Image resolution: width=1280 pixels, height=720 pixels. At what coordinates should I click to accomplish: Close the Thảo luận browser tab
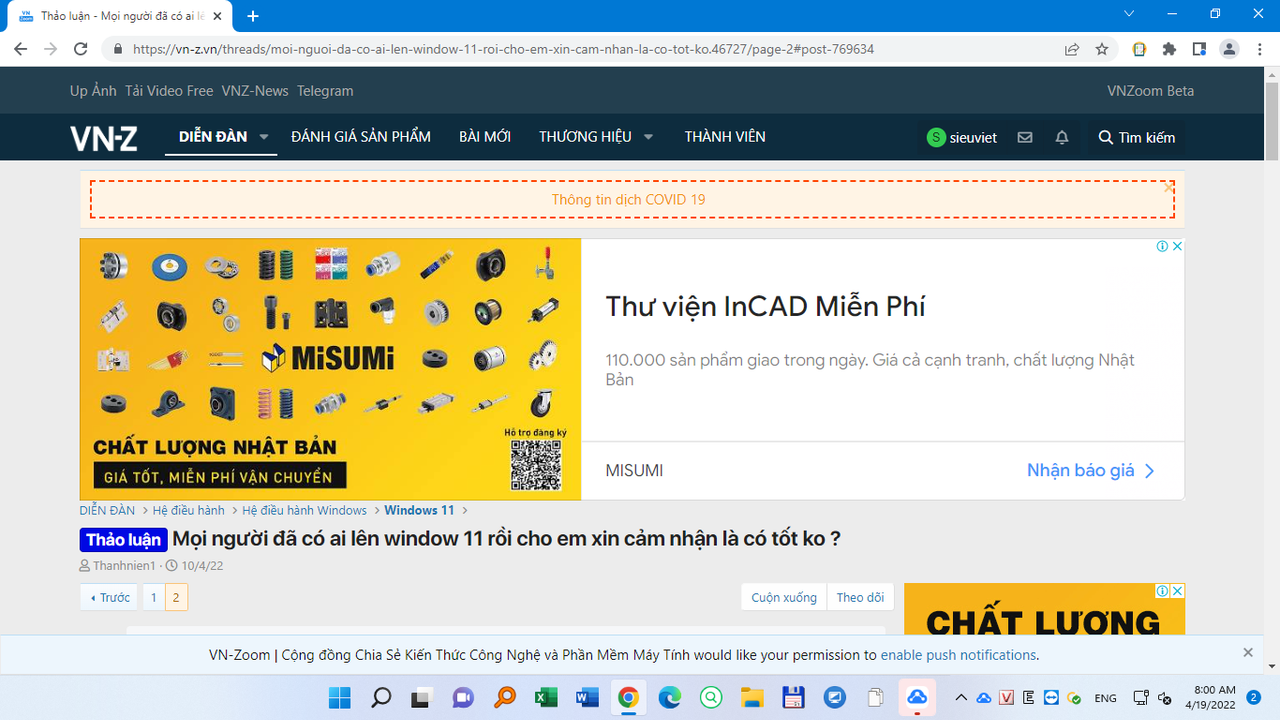(217, 16)
